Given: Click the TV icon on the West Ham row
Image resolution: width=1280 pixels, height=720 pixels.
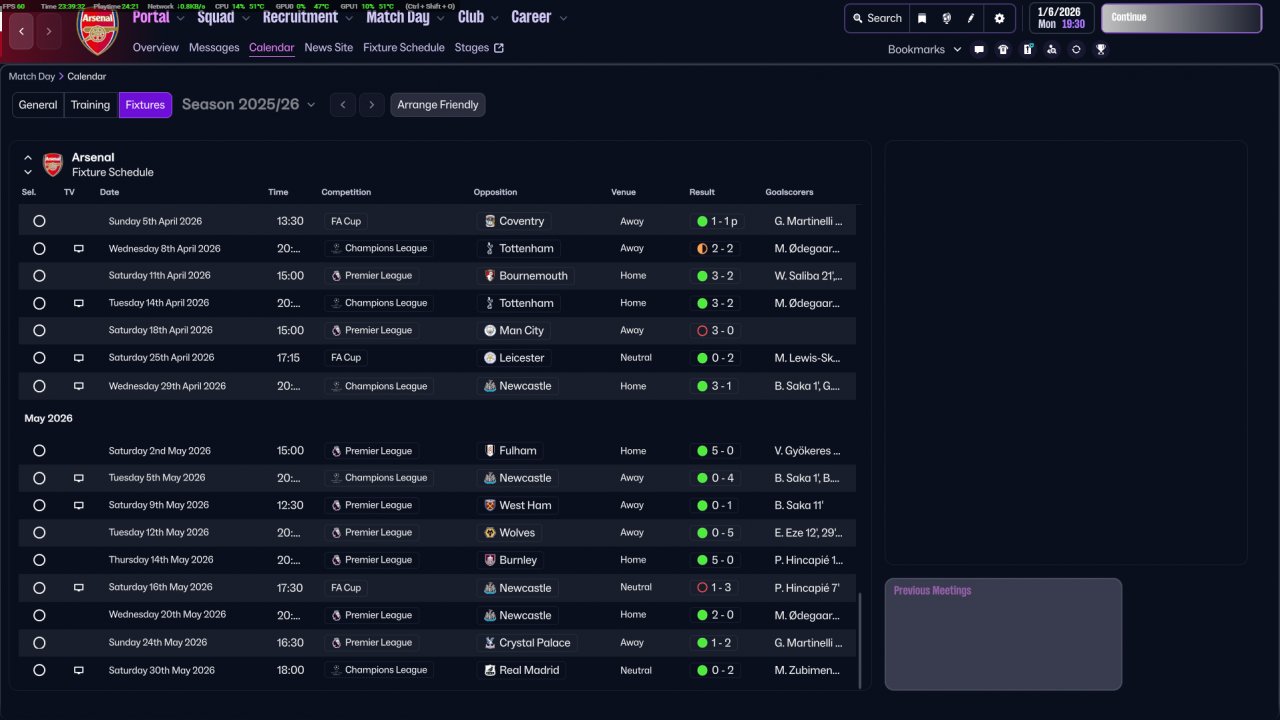Looking at the screenshot, I should tap(79, 505).
